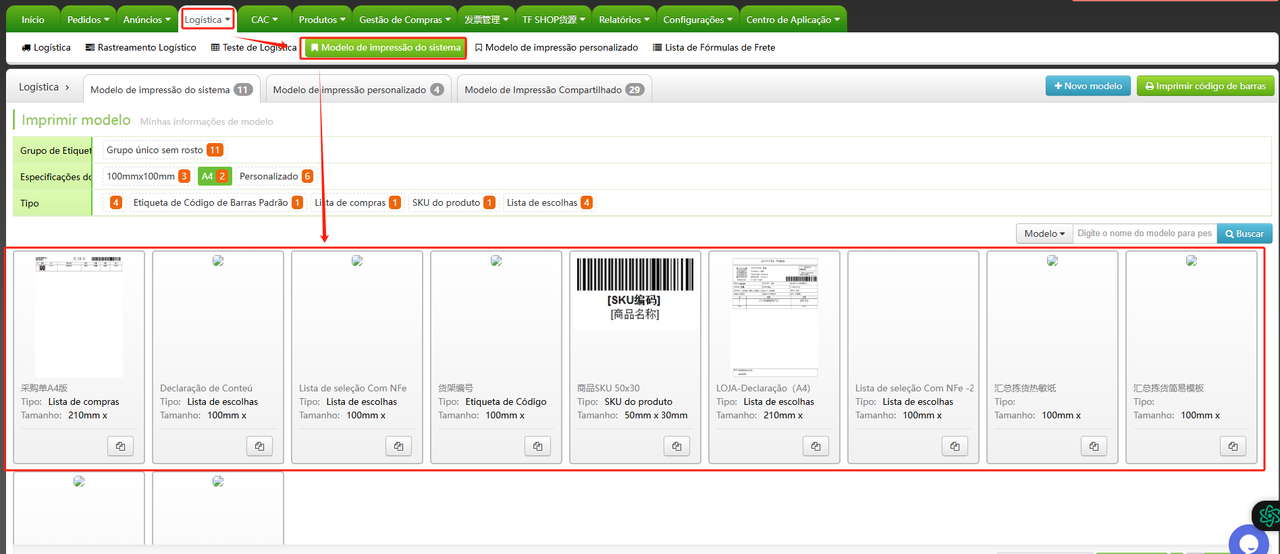Open Lista de Fórmulas de Frete
The image size is (1280, 554).
pos(713,47)
